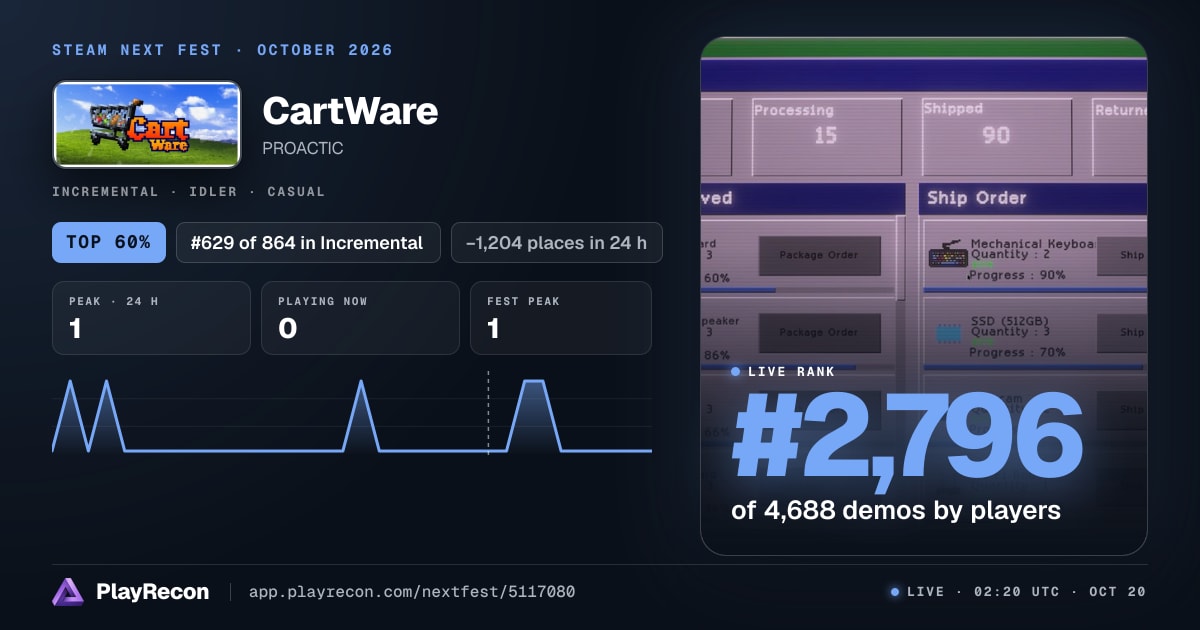The image size is (1200, 630).
Task: Open the CartWare game capsule image
Action: coord(147,124)
